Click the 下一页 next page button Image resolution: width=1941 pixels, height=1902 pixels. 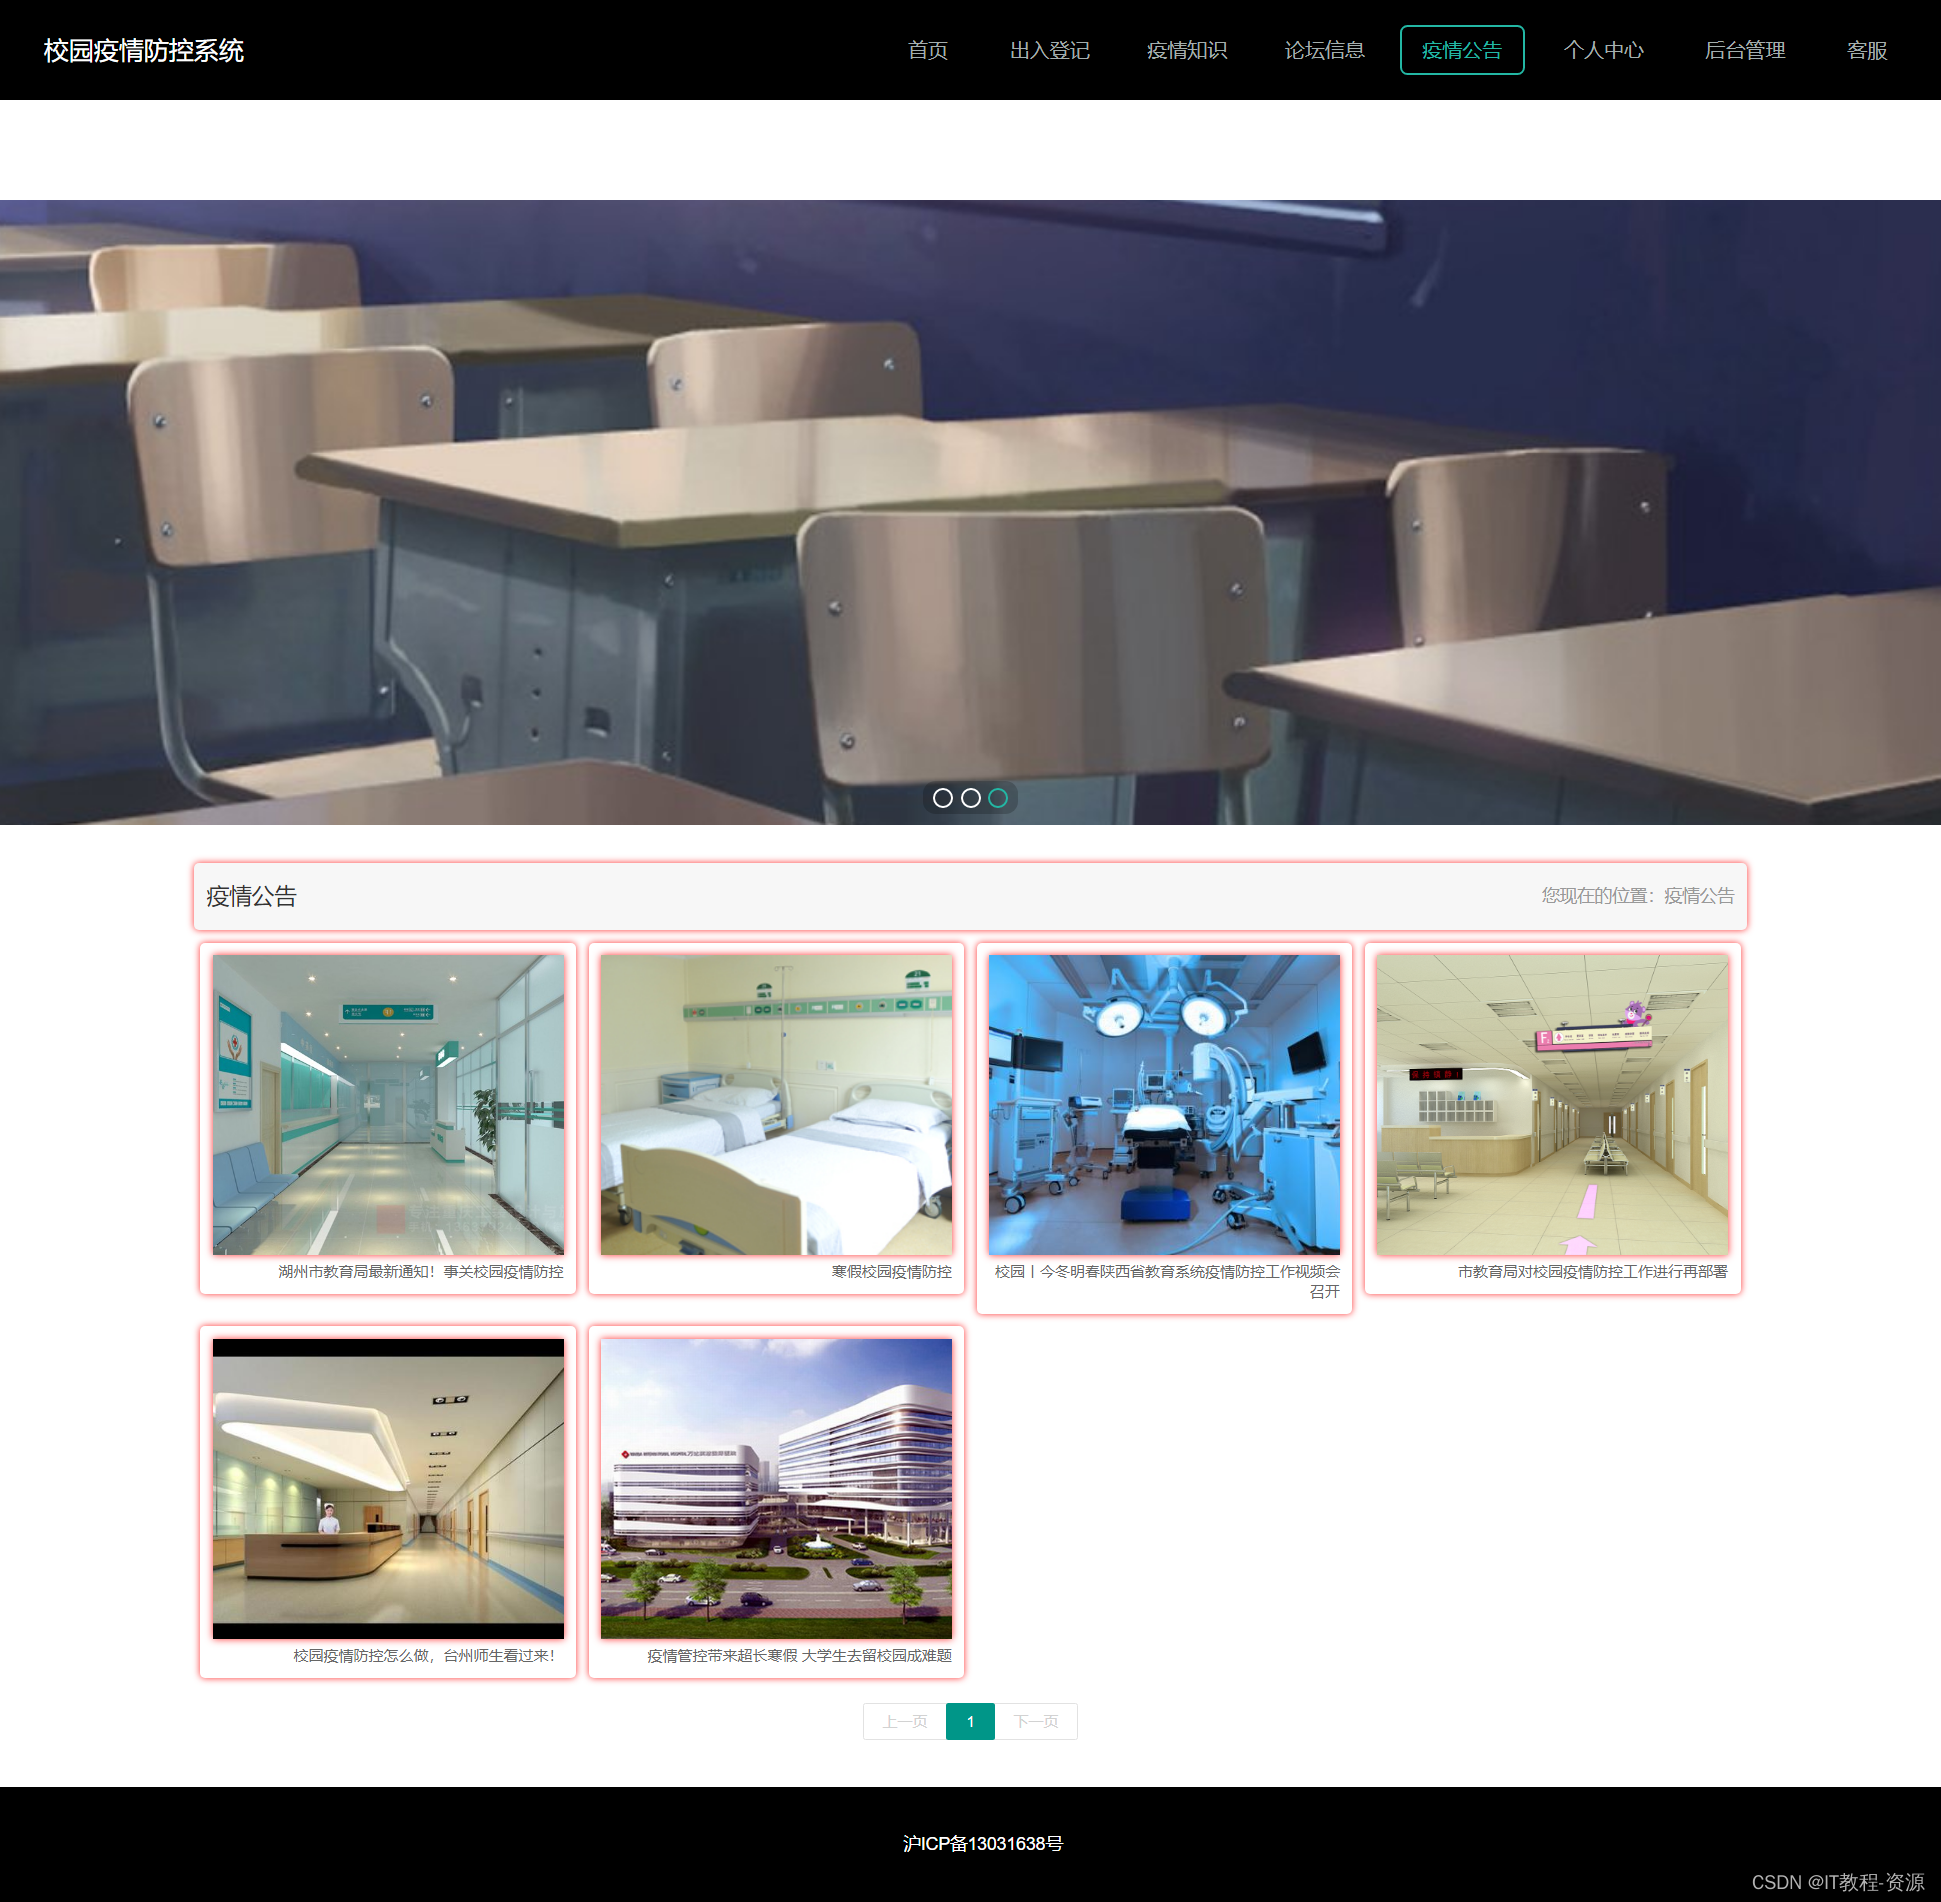[x=1036, y=1721]
